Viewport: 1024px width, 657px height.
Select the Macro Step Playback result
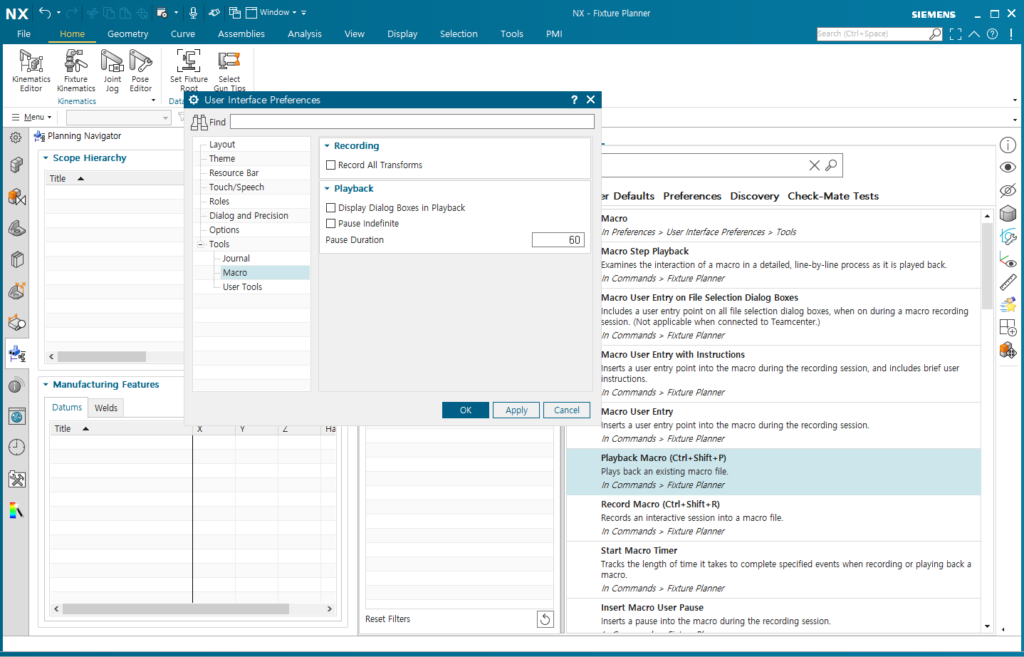(773, 265)
